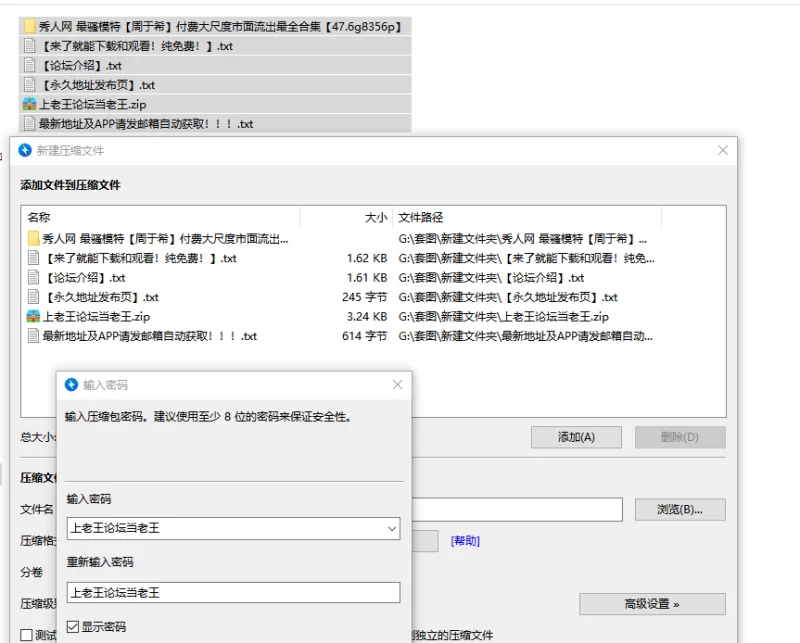
Task: Uncheck the 显示密码 checkbox
Action: (x=73, y=627)
